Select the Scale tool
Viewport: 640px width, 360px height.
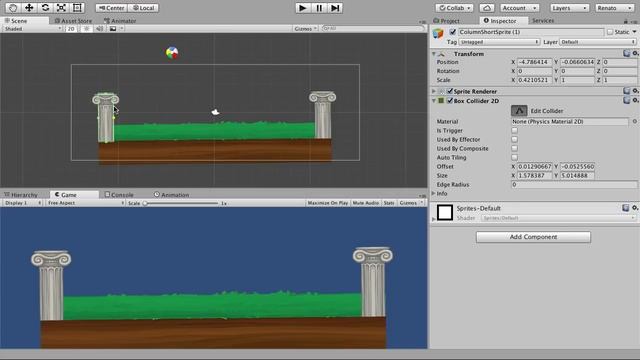point(61,8)
